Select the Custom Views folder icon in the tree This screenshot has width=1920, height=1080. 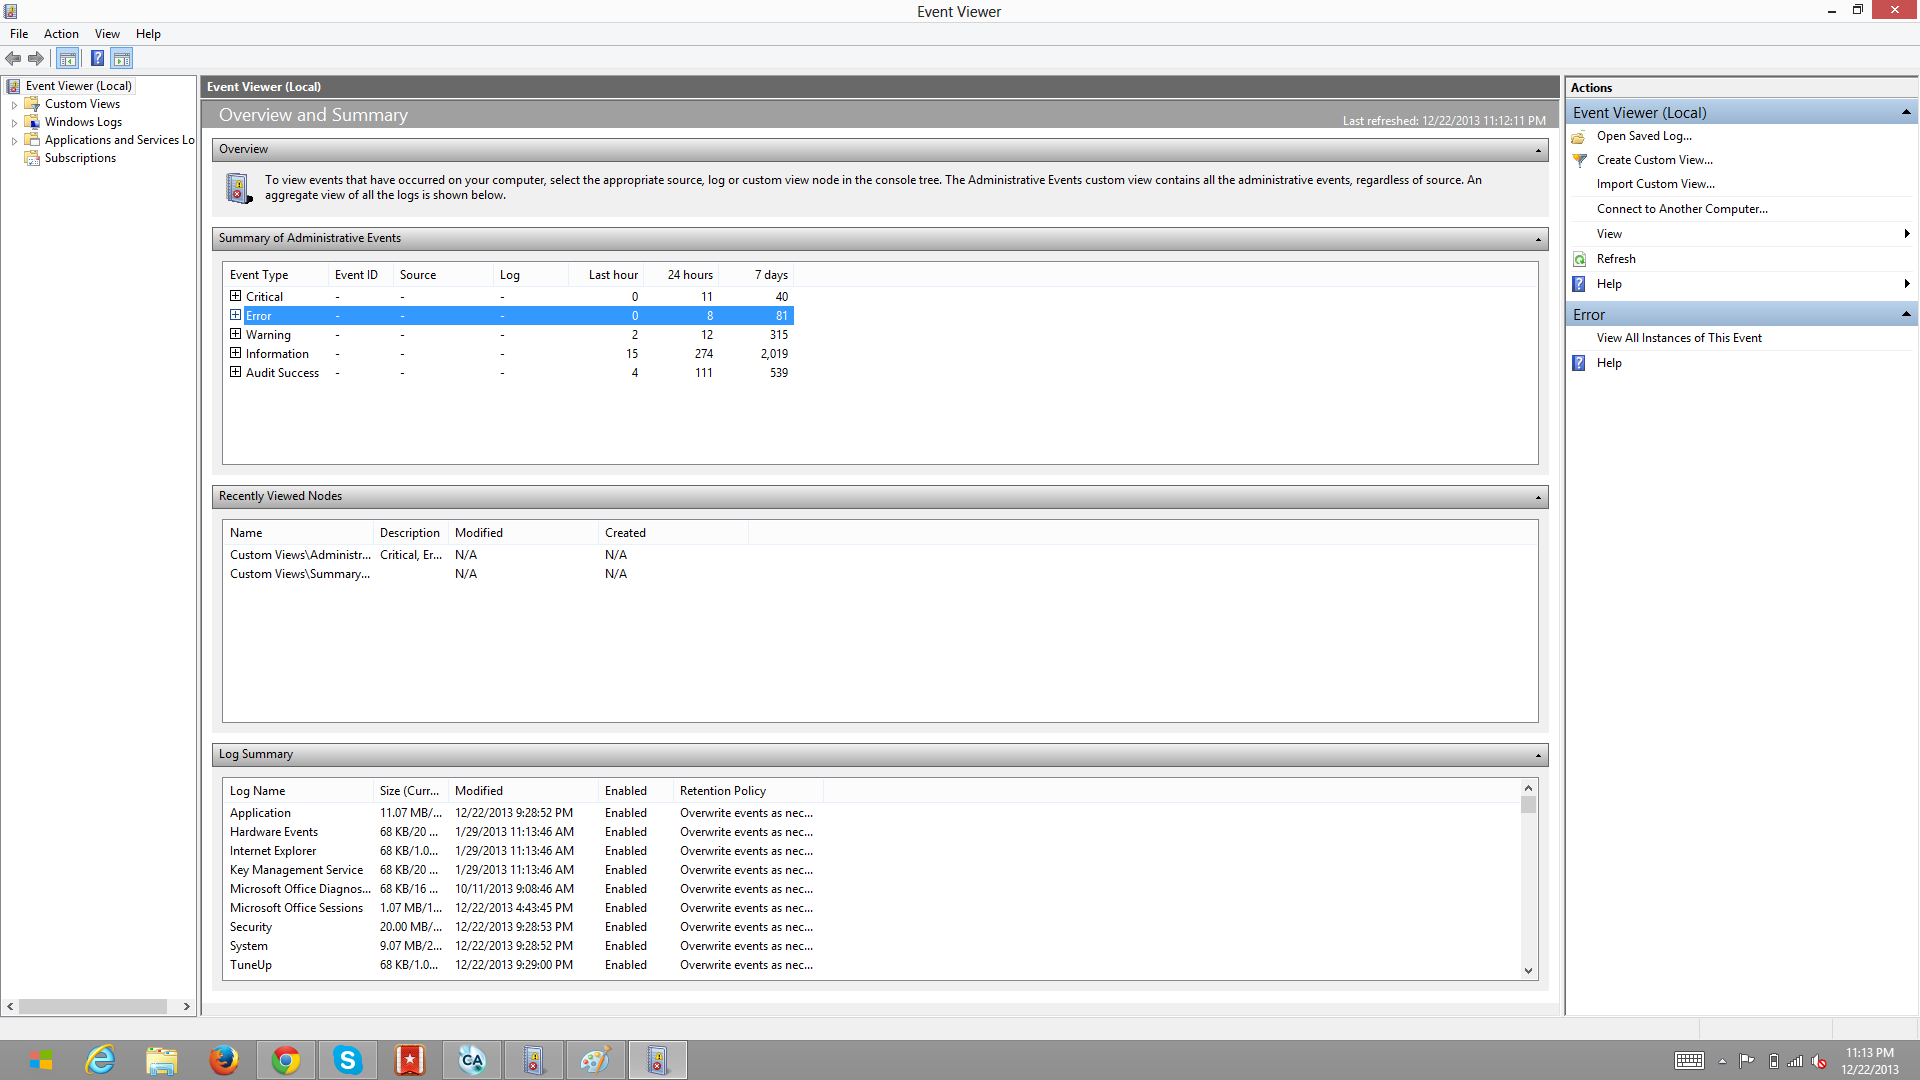pos(32,104)
